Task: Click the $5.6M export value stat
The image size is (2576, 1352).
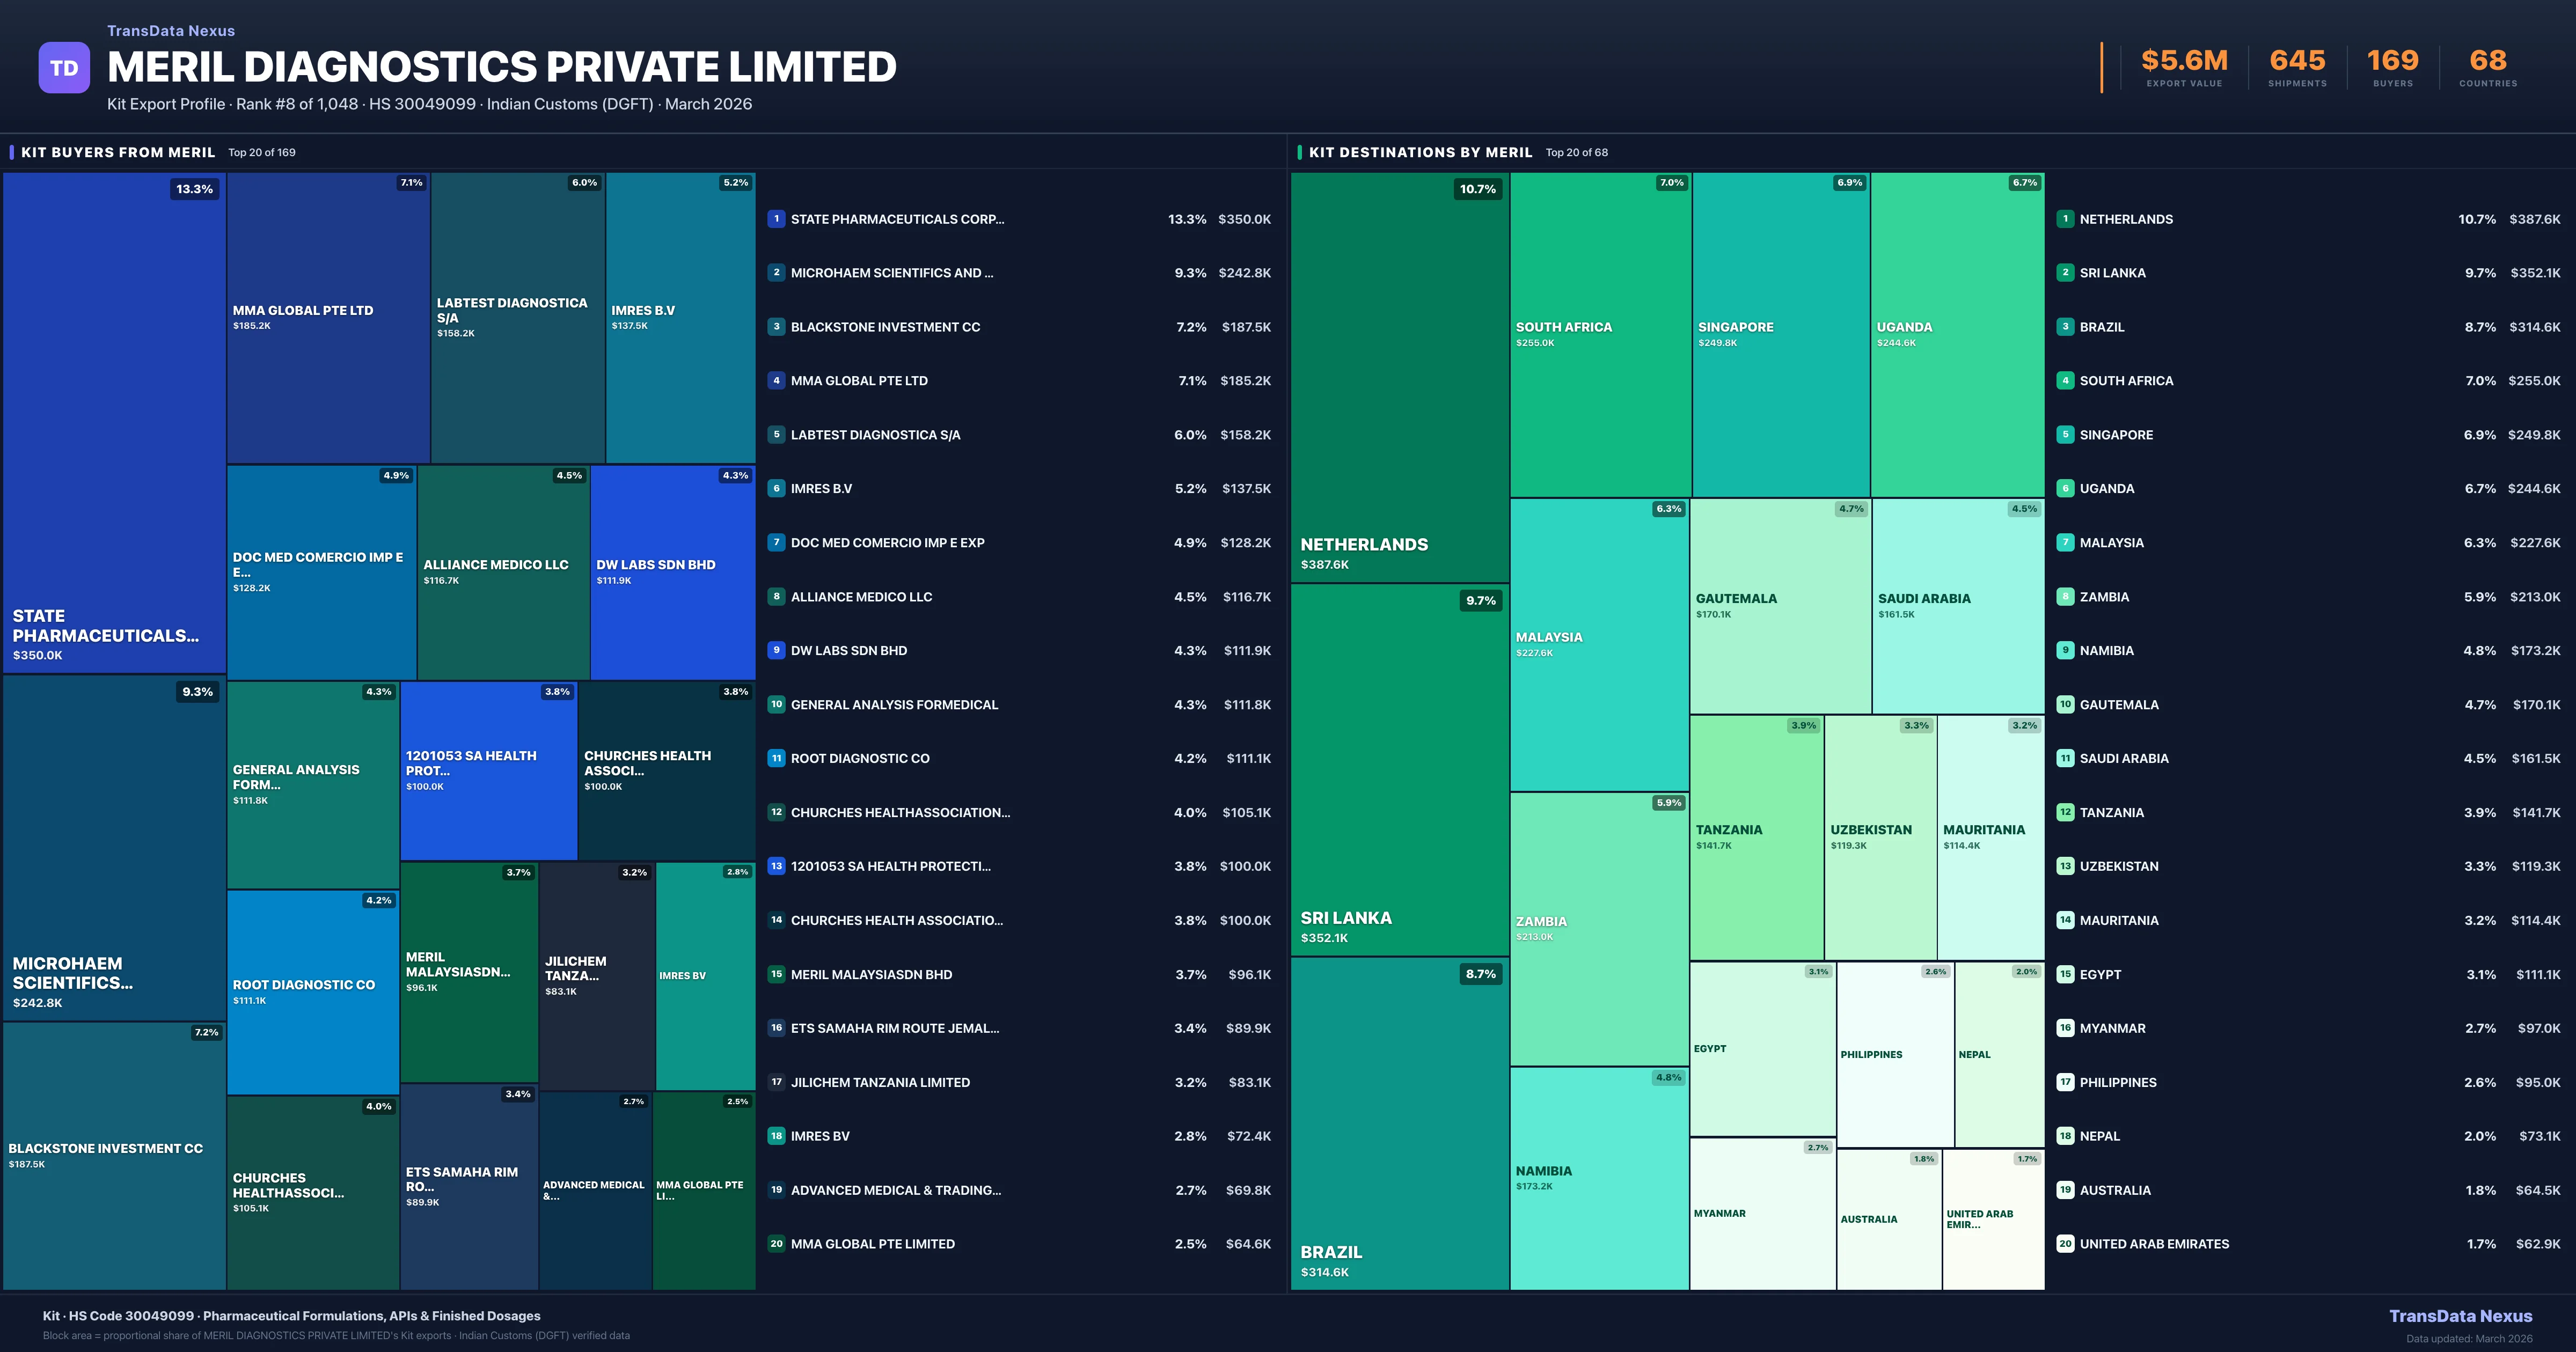Action: coord(2184,61)
